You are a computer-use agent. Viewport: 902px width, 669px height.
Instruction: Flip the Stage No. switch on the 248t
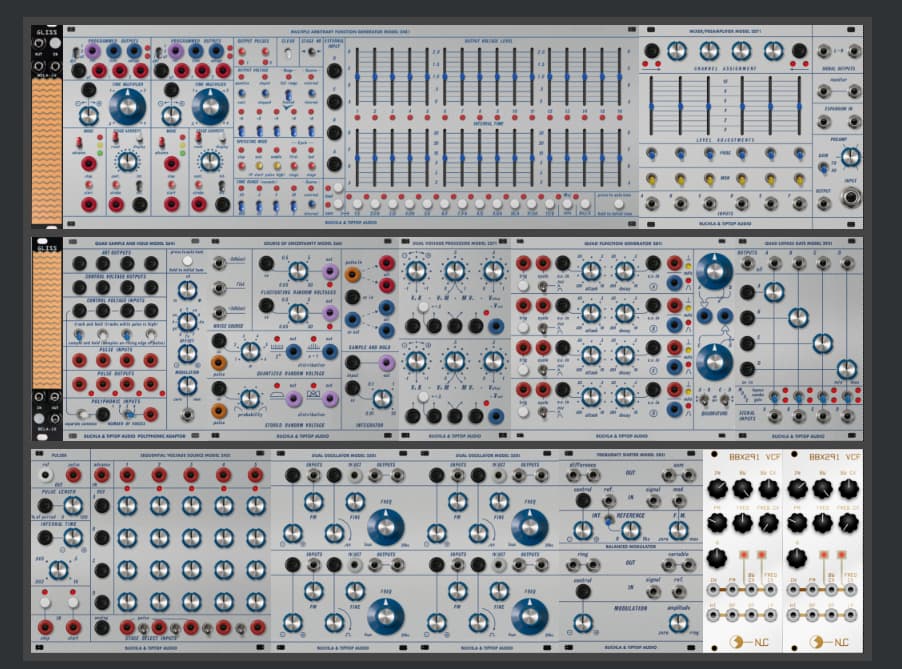point(312,52)
